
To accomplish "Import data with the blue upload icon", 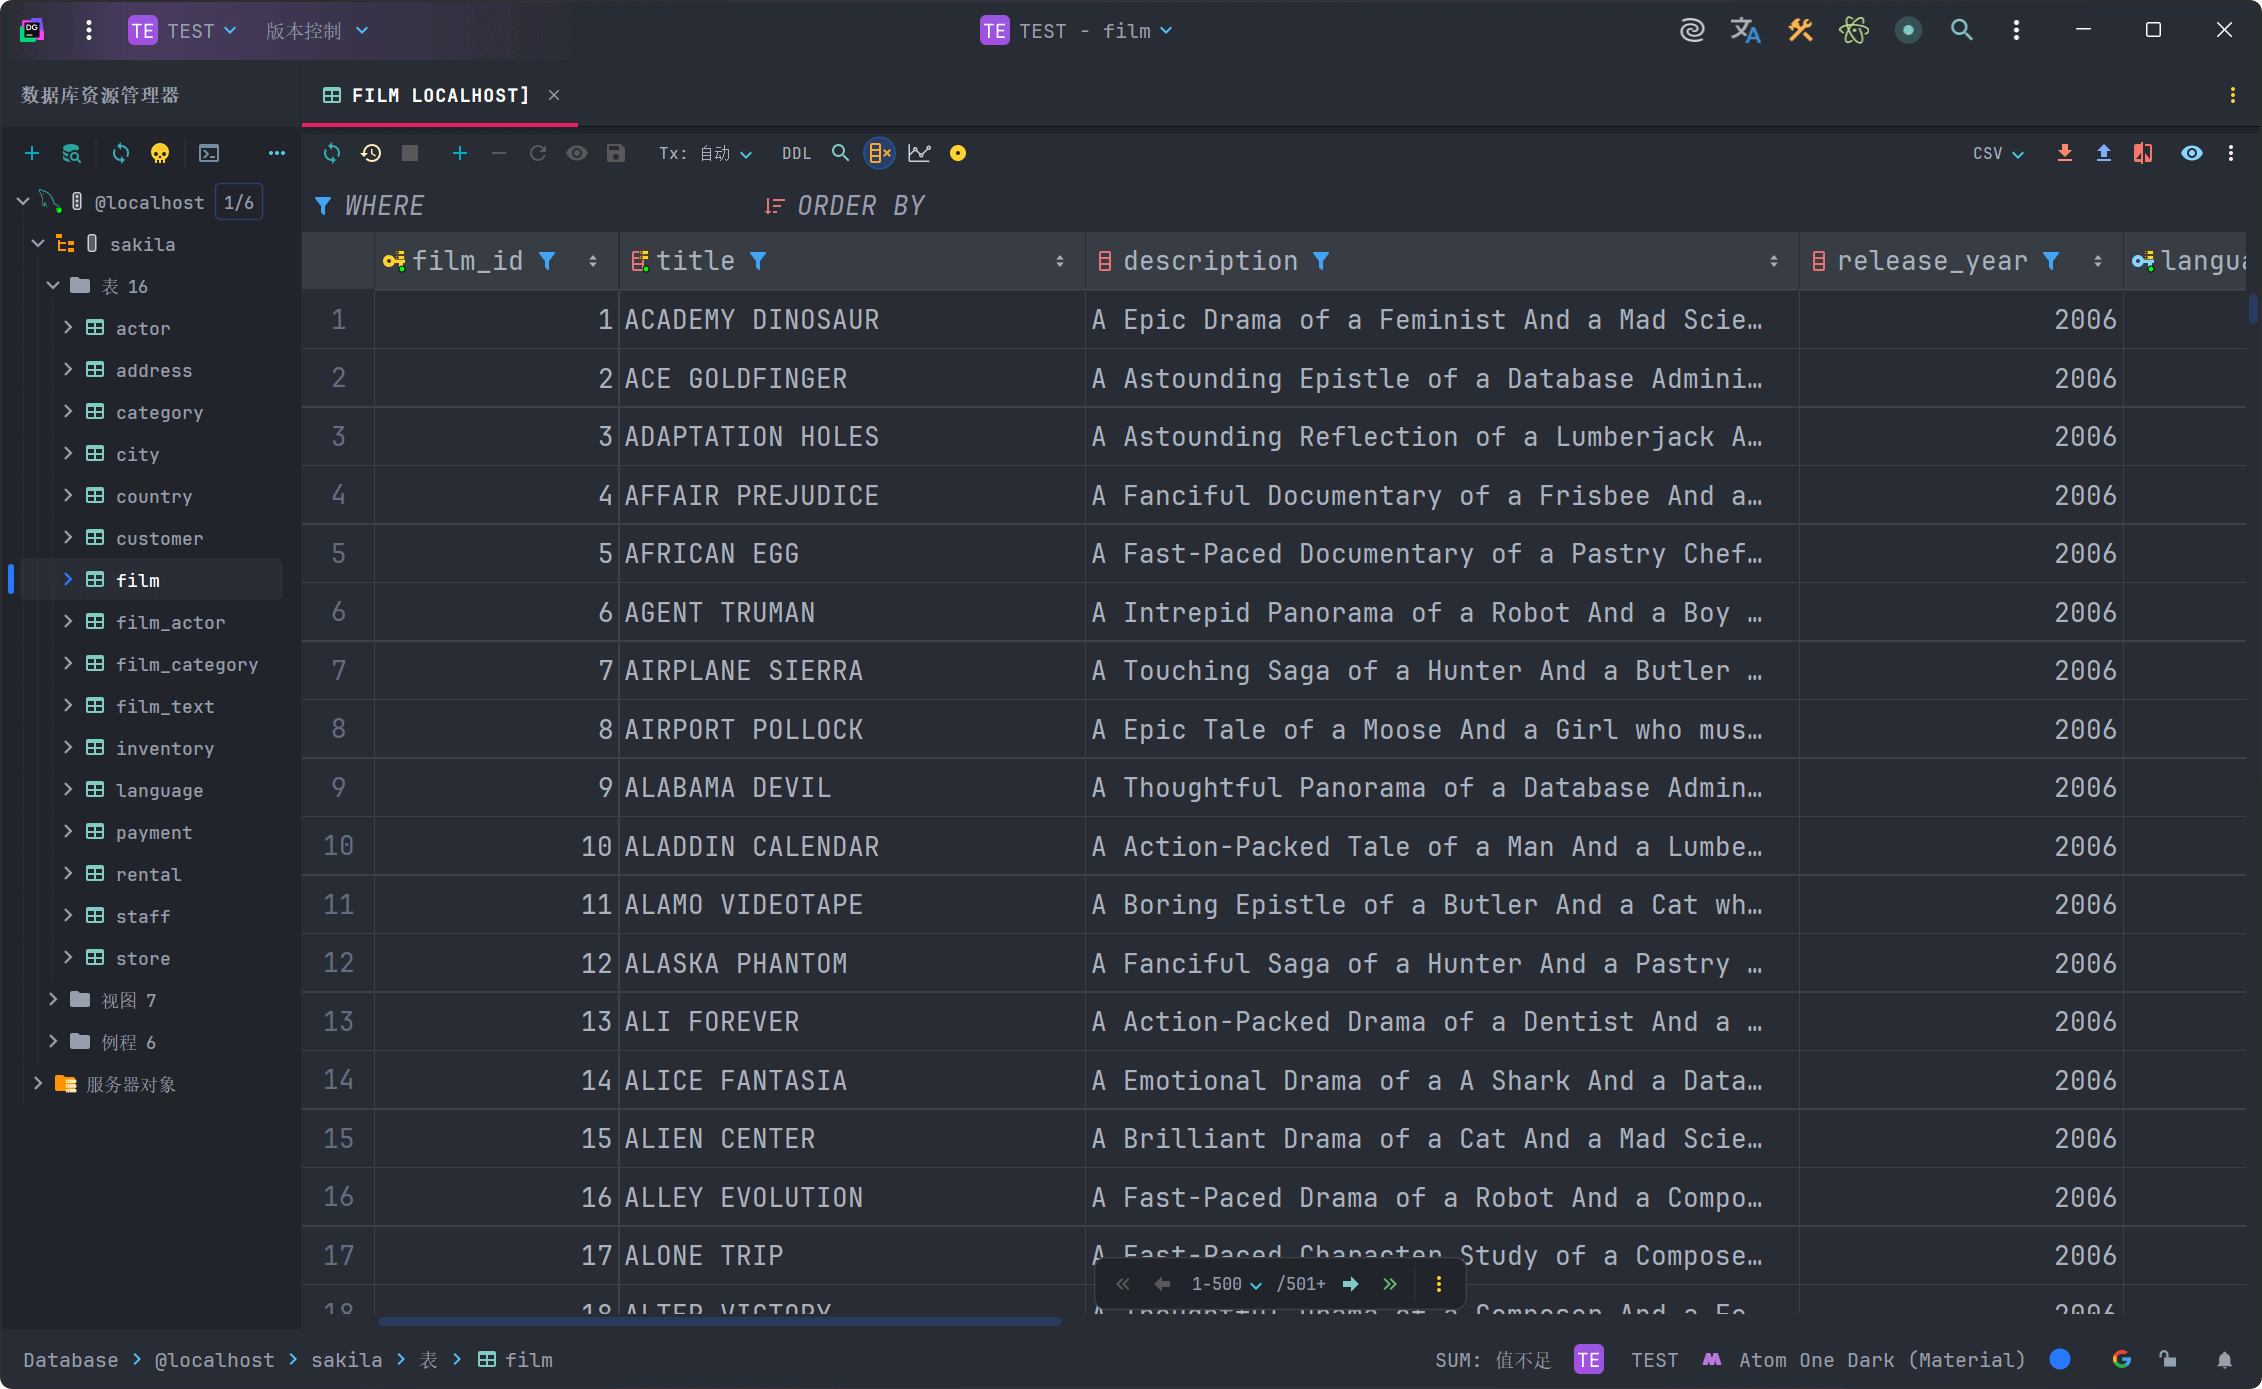I will click(2104, 153).
